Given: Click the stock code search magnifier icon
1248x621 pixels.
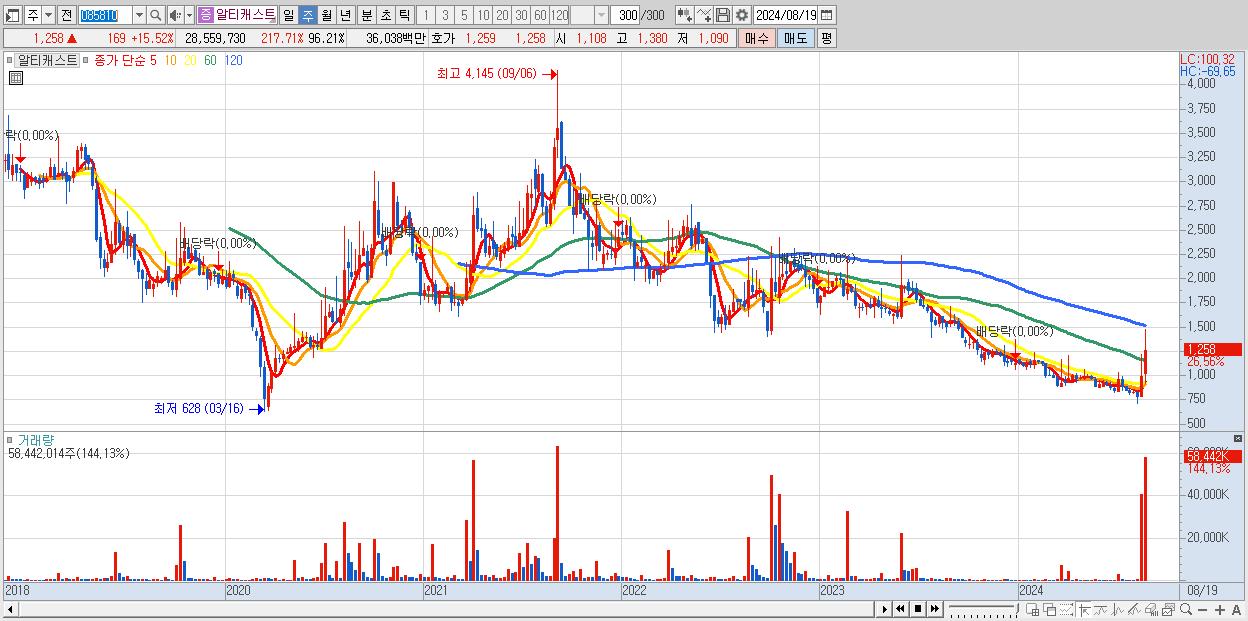Looking at the screenshot, I should (x=156, y=15).
